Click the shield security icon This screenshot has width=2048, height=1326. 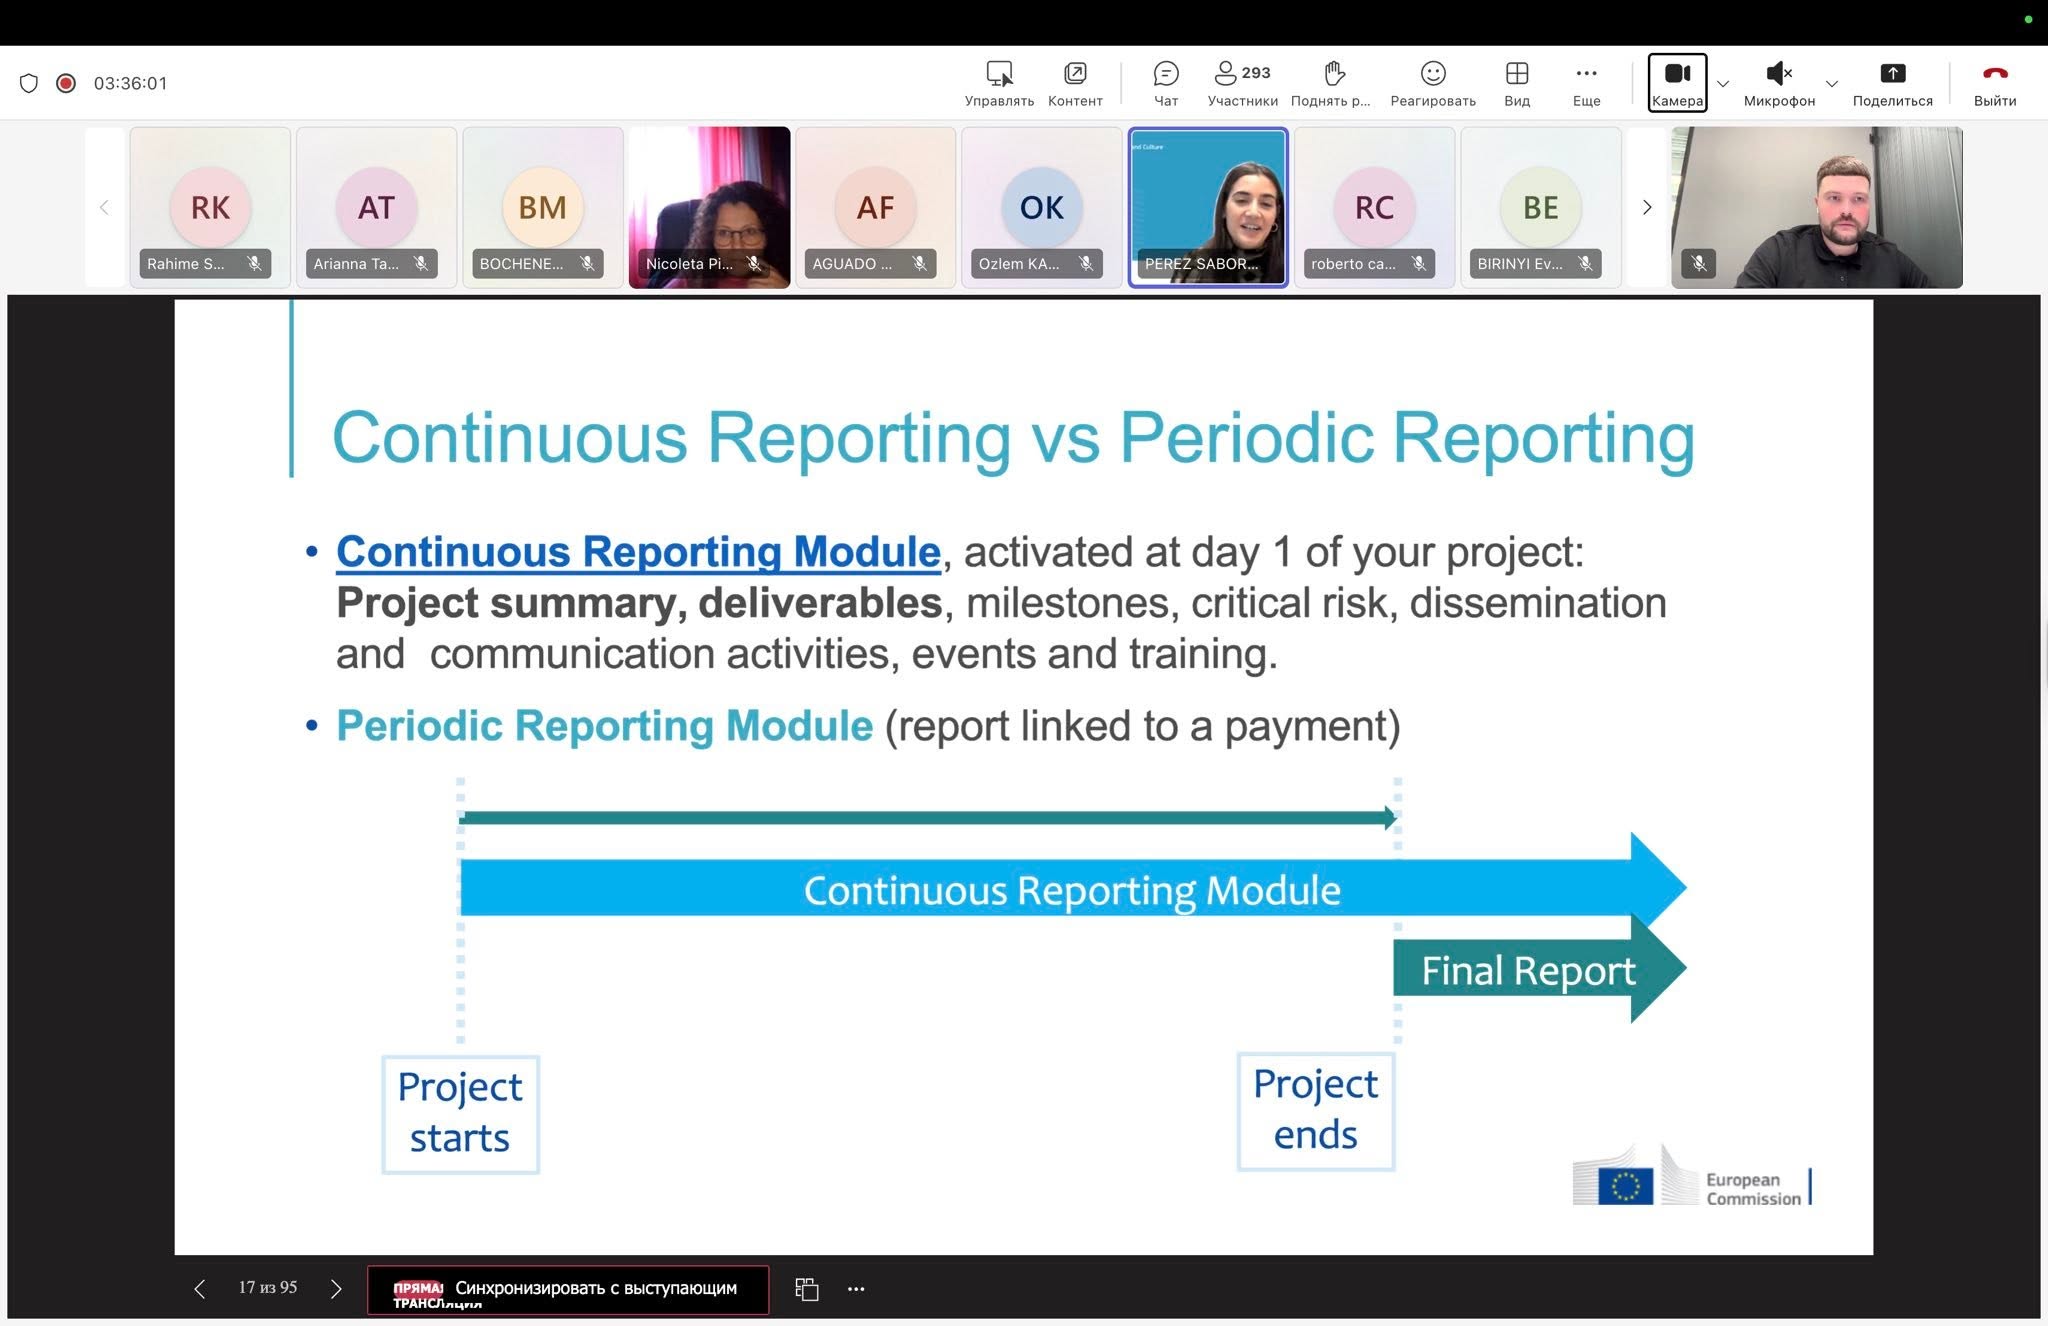point(29,83)
